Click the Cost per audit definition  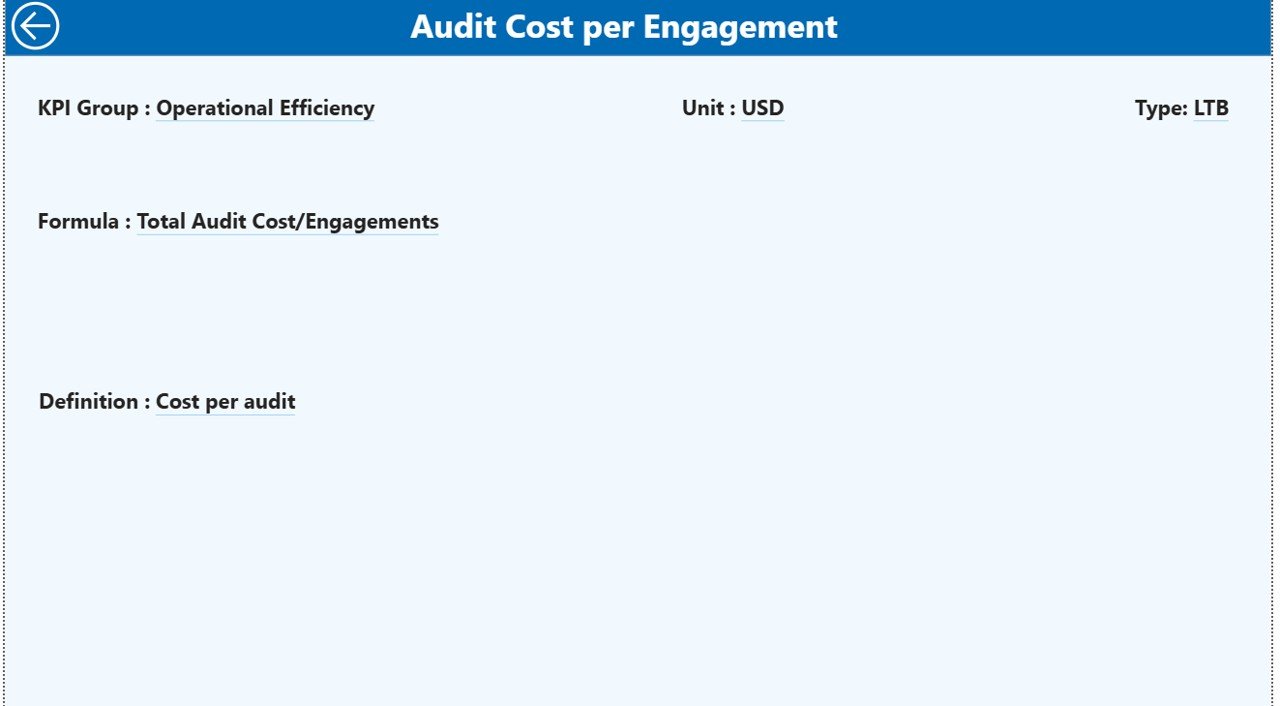(225, 401)
